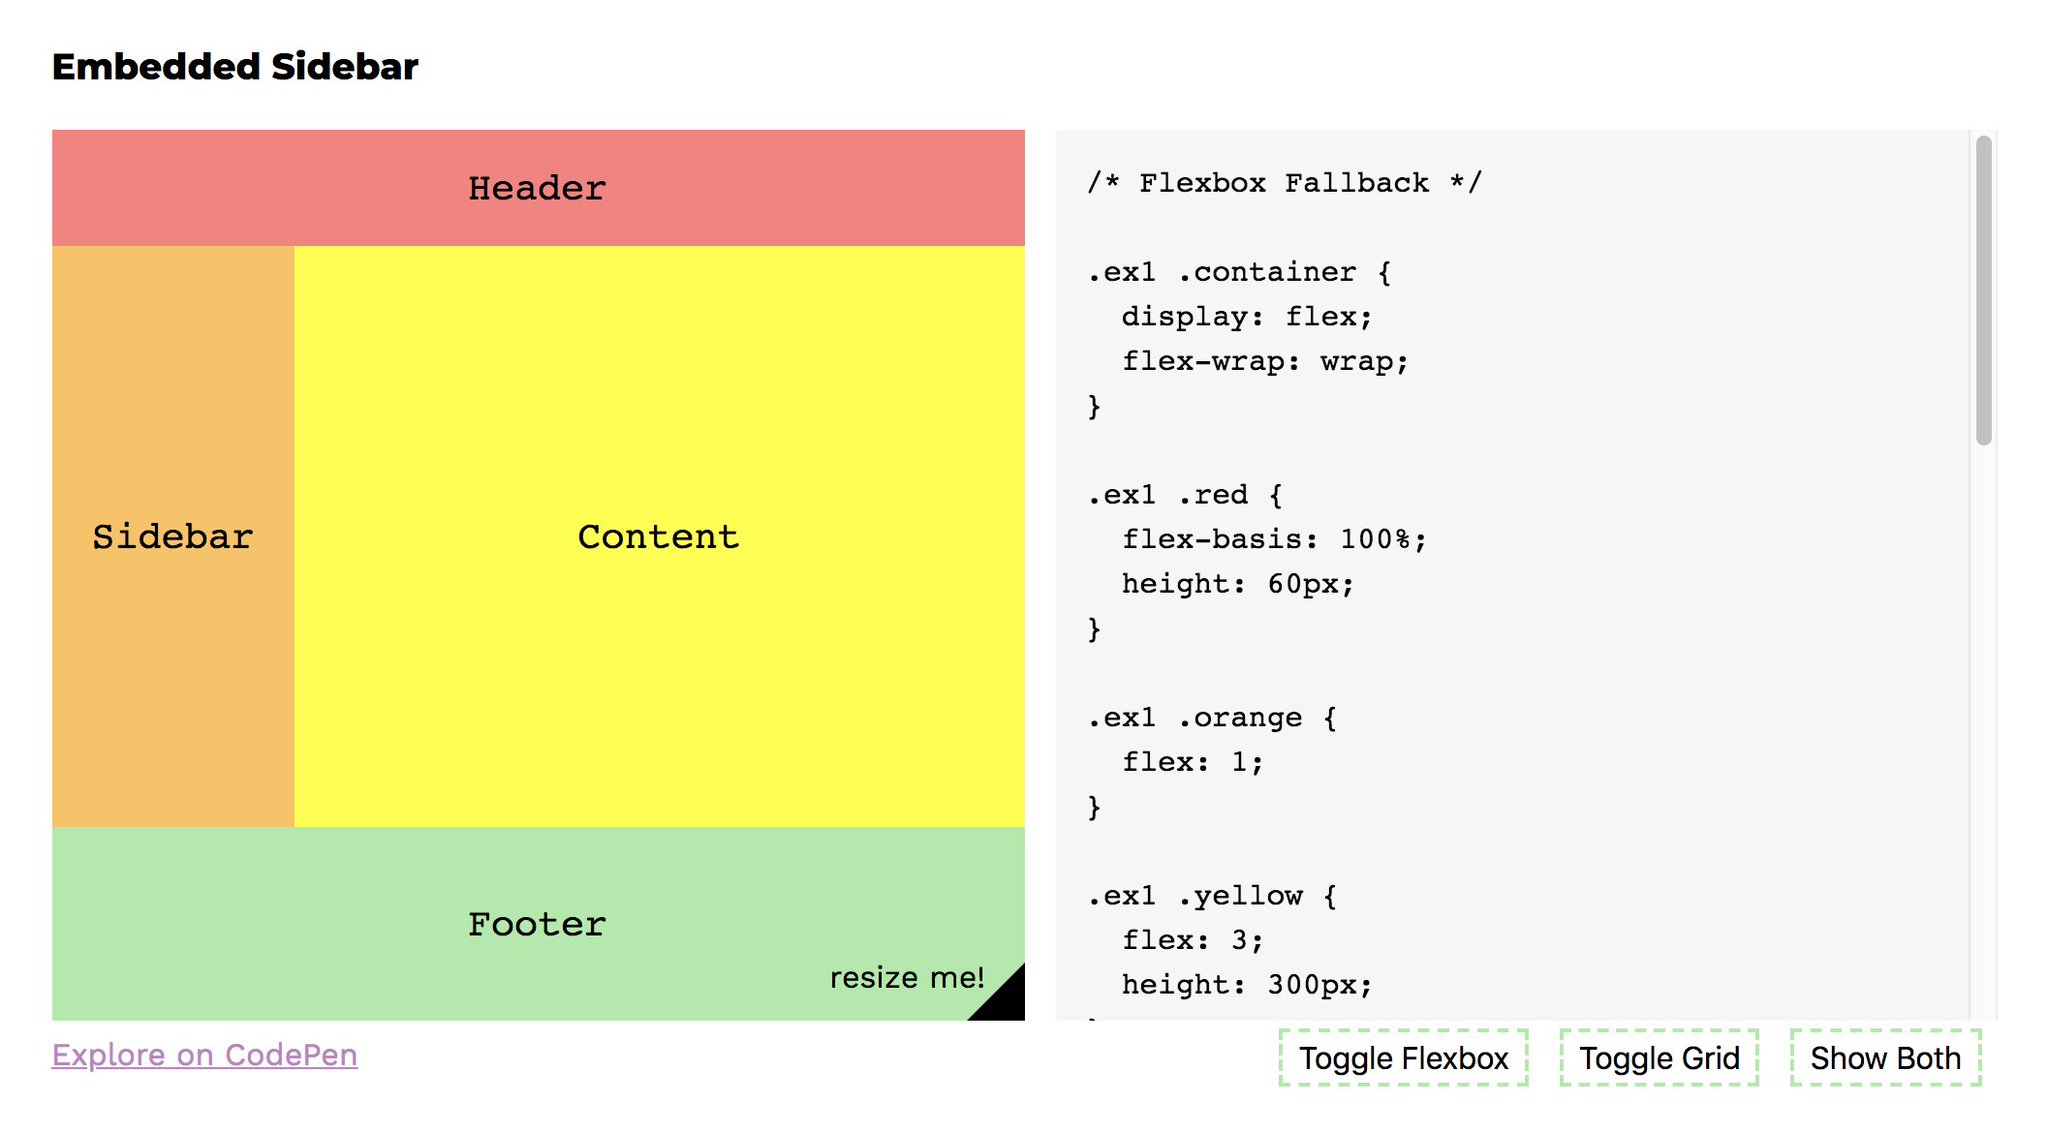Click the Toggle Grid button
The image size is (2048, 1133).
[x=1659, y=1058]
